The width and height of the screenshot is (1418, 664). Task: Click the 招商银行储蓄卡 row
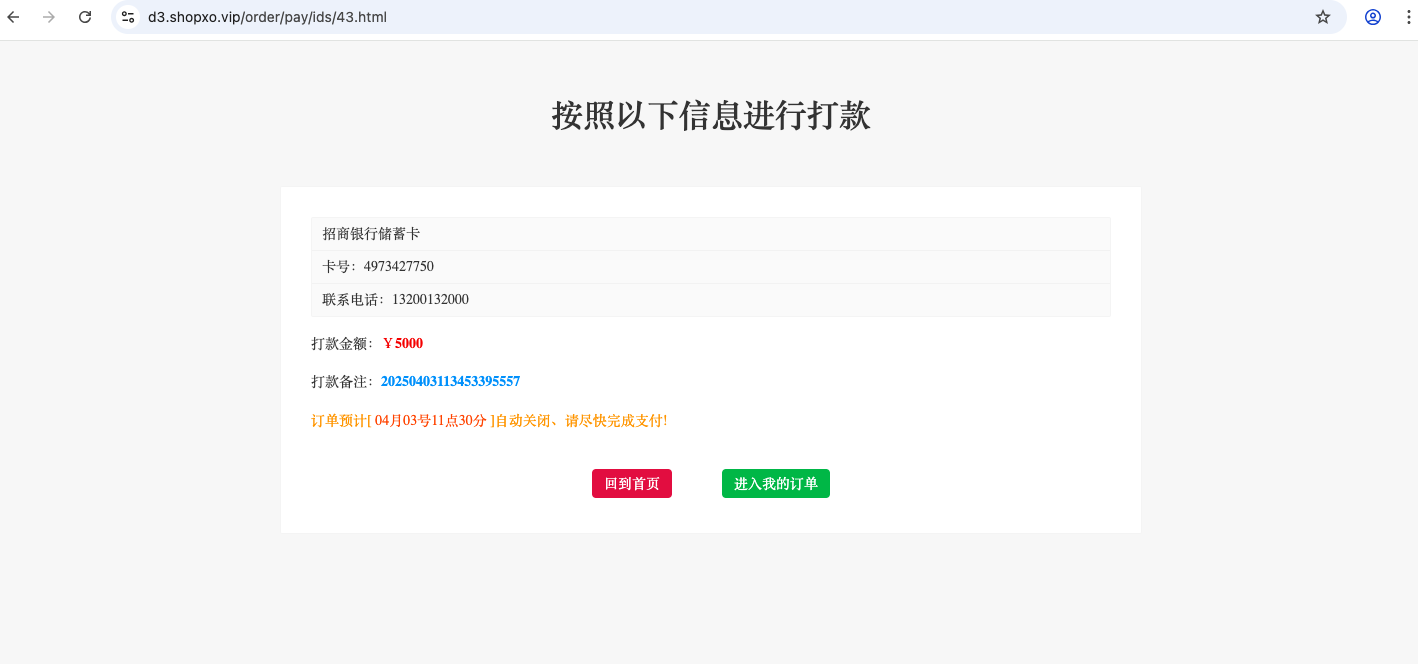[x=711, y=234]
